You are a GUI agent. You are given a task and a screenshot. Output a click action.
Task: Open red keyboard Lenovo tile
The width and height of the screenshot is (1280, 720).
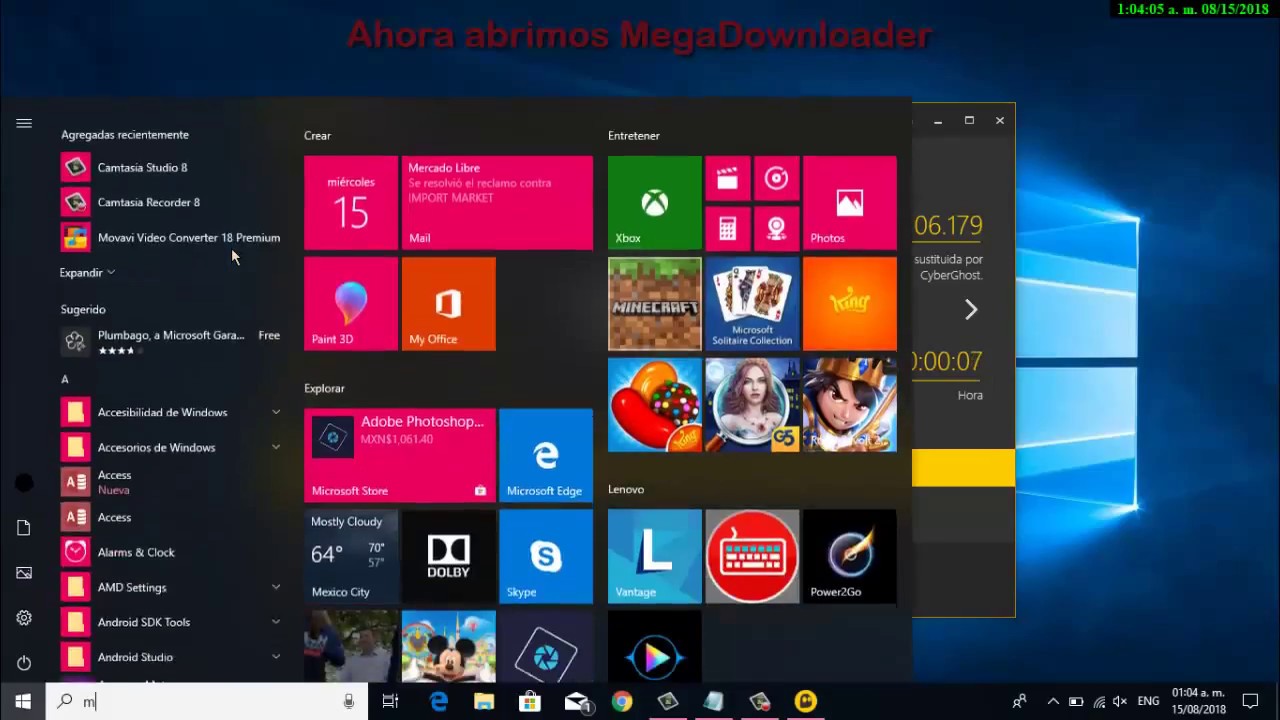(752, 557)
